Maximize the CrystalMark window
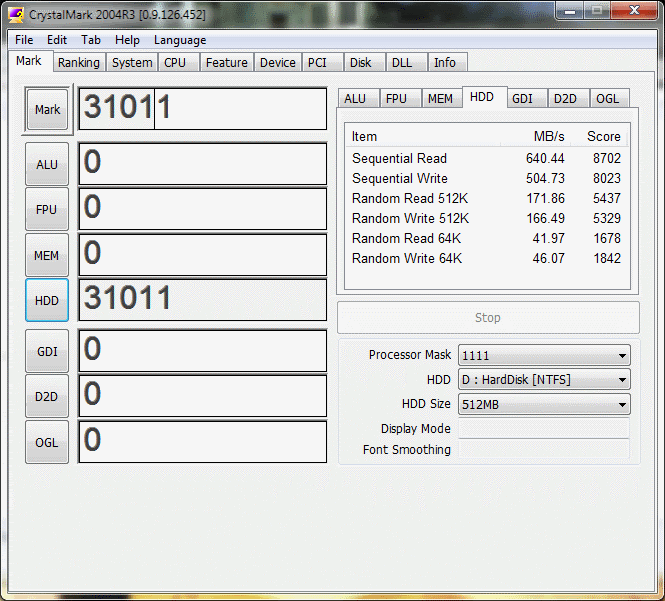The image size is (665, 601). point(597,10)
